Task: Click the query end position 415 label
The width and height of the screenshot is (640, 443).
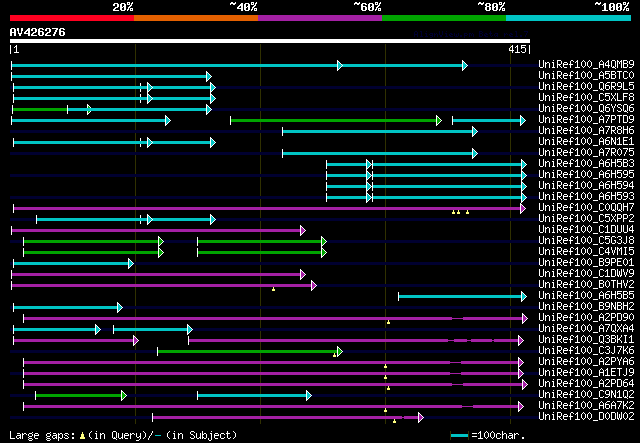Action: (517, 49)
